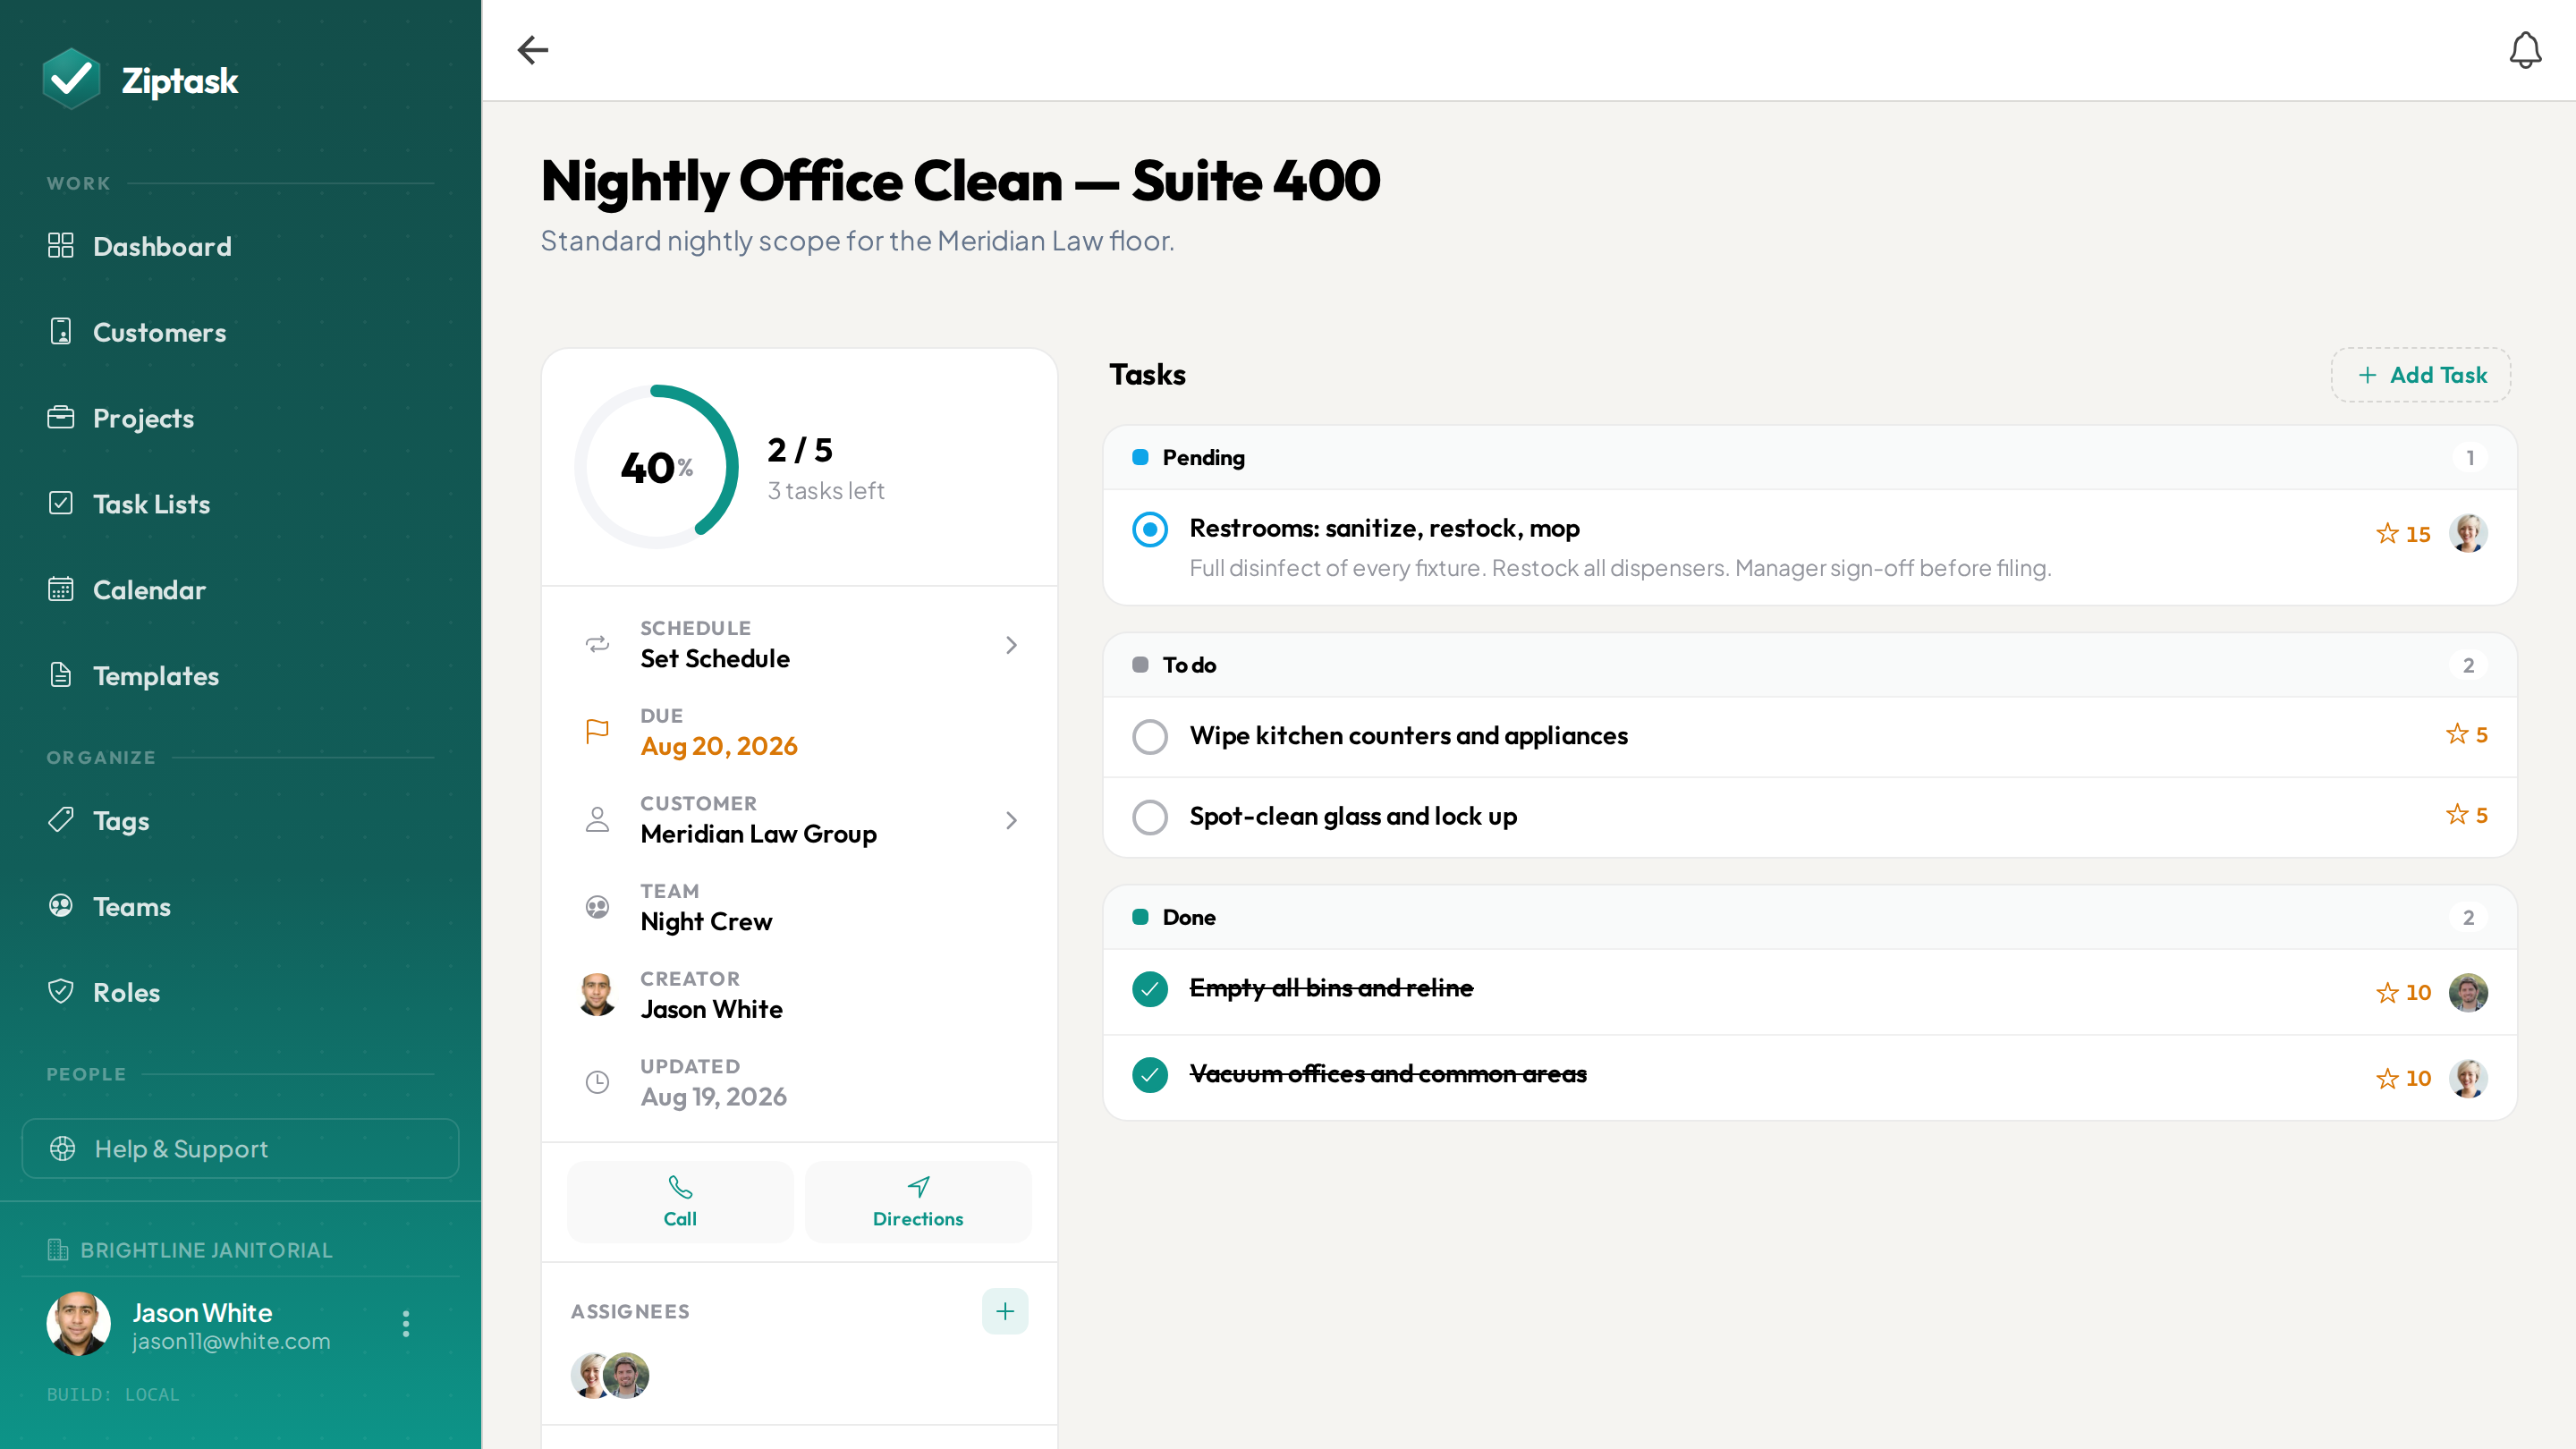Click the Directions button label

tap(918, 1219)
